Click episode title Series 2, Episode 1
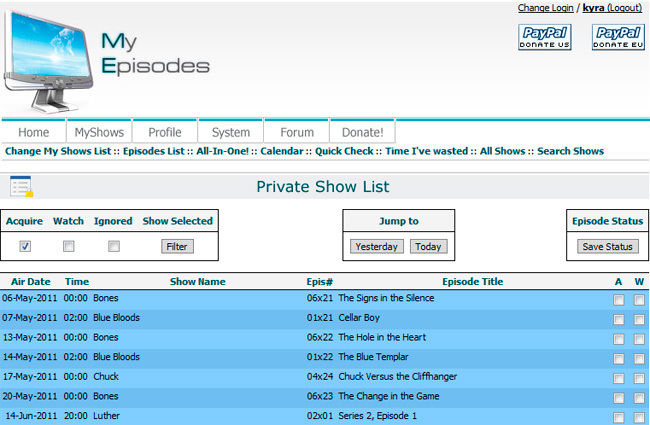Image resolution: width=650 pixels, height=425 pixels. click(x=378, y=415)
